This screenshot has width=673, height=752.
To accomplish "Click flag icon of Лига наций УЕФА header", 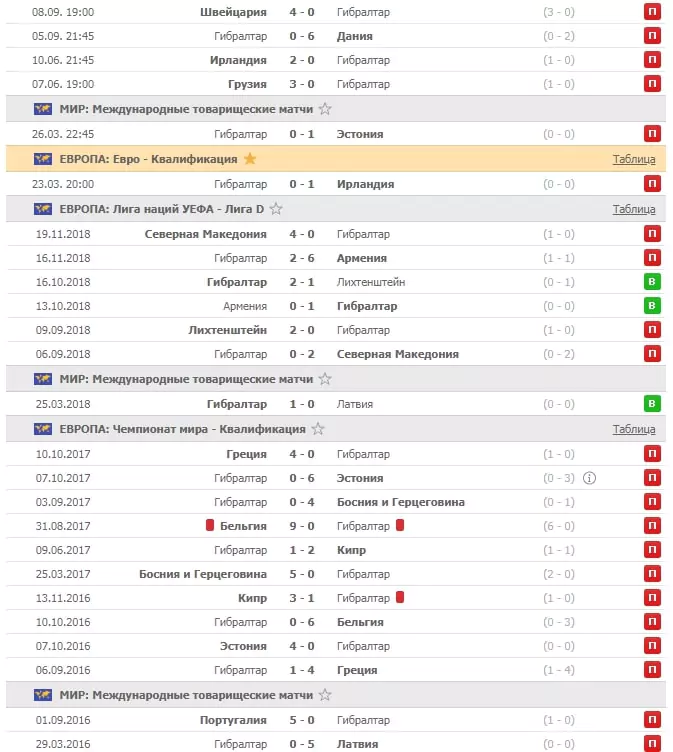I will (x=43, y=209).
